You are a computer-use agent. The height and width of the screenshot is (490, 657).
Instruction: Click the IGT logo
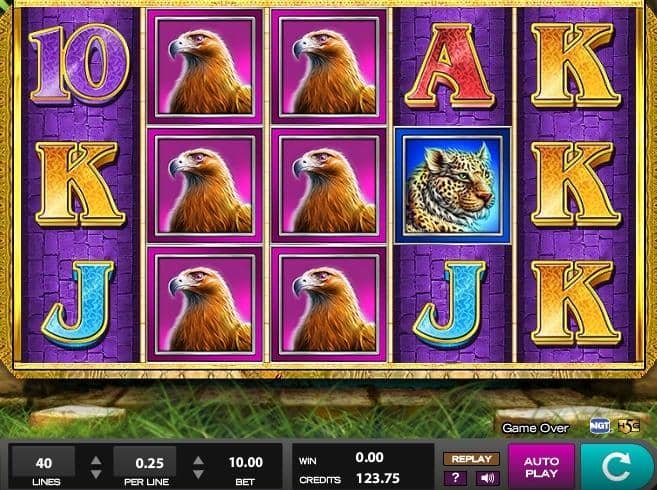600,426
